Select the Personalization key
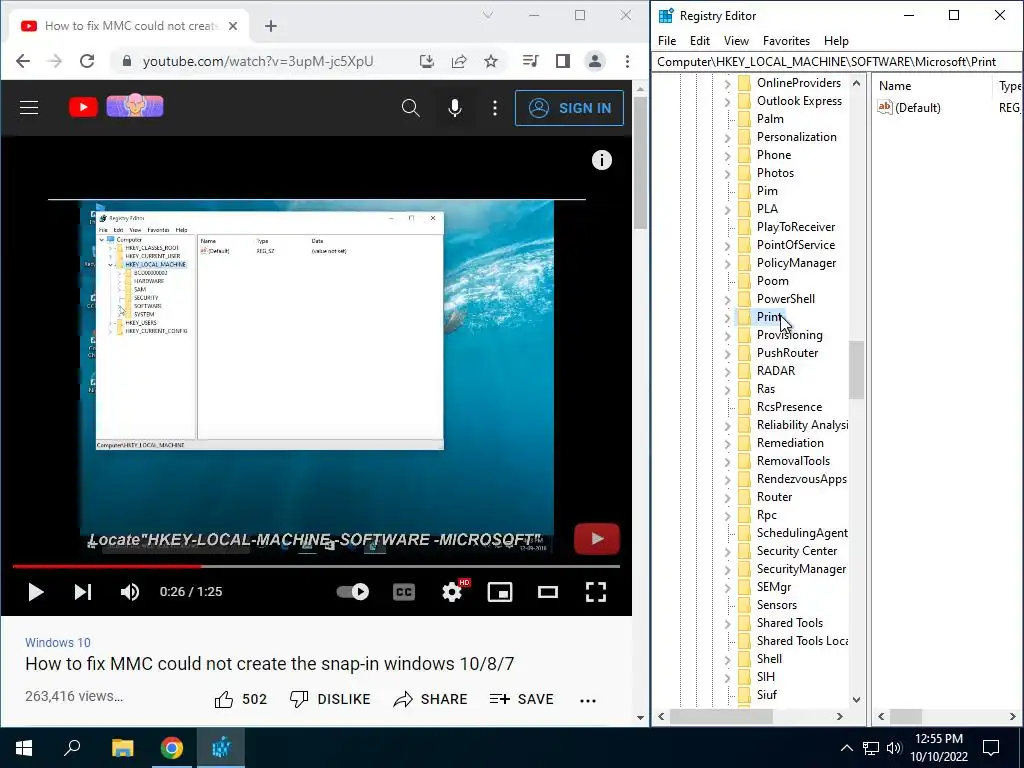 pos(796,136)
